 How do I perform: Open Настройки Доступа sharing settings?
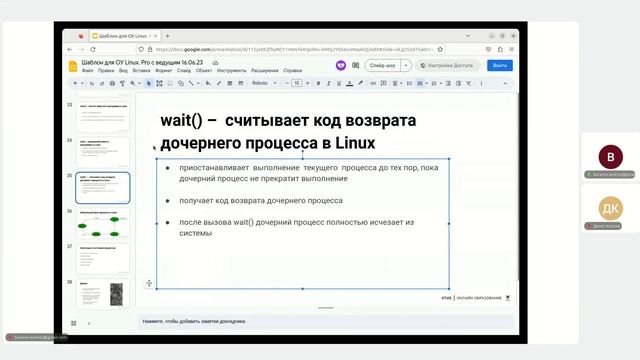pyautogui.click(x=447, y=65)
